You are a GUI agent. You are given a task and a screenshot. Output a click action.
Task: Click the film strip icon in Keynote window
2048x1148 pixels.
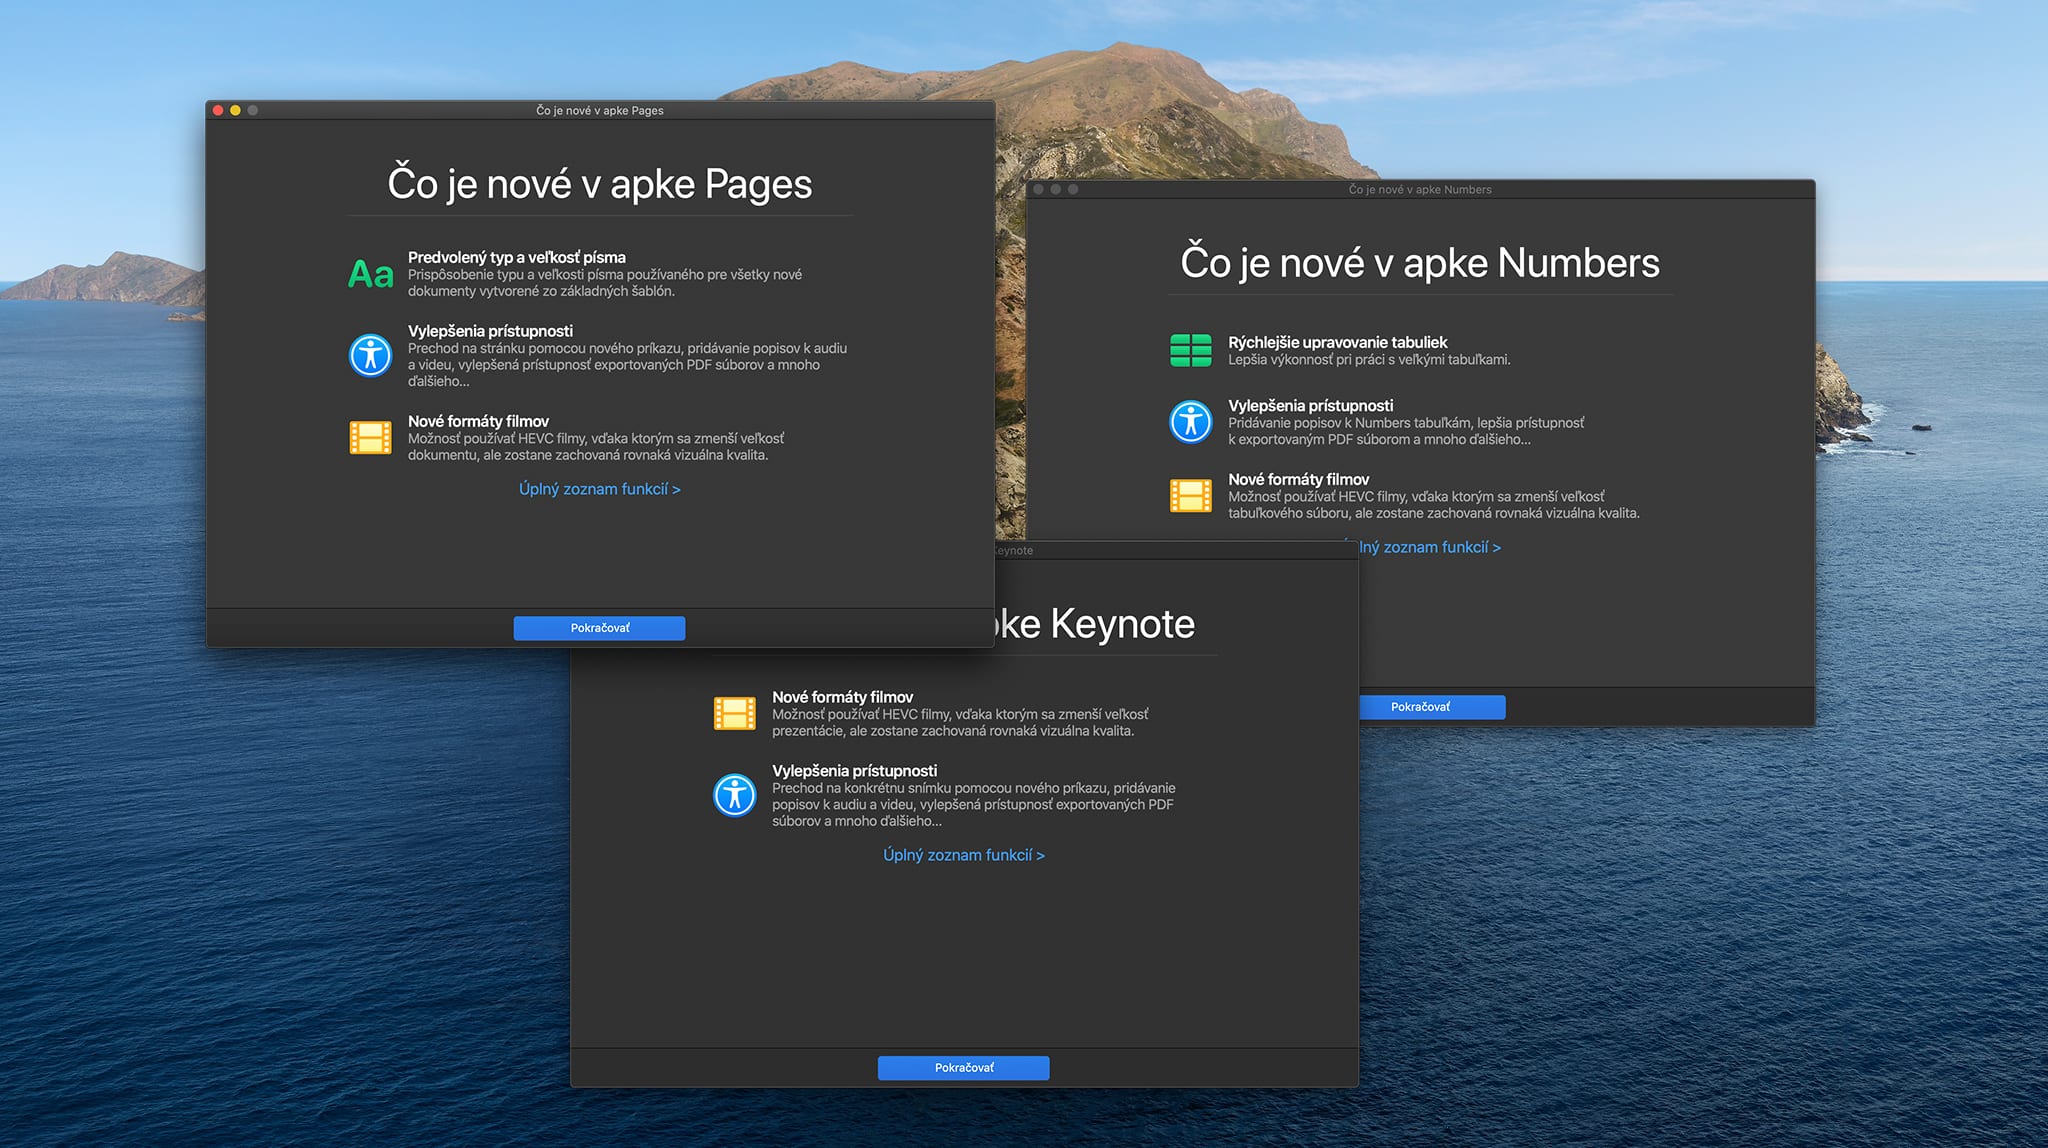click(x=734, y=713)
